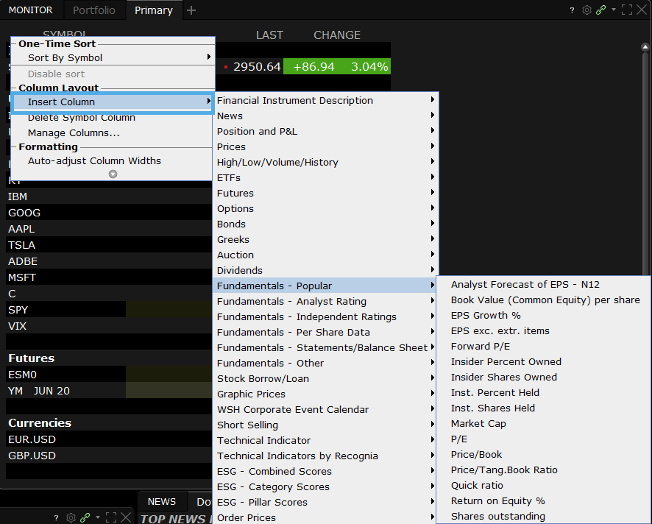Select Auto-adjust Column Widths
Screen dimensions: 652x524
point(94,160)
